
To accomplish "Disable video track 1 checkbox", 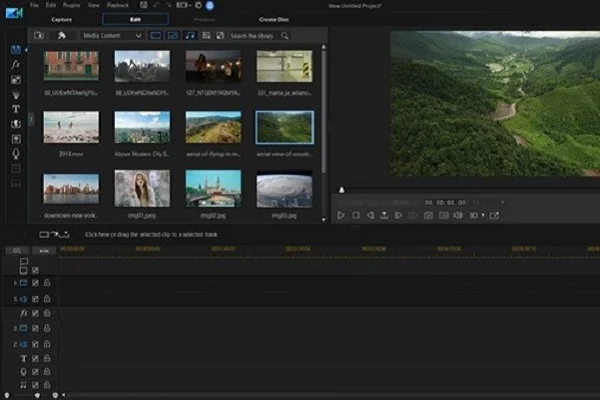I will coord(34,283).
